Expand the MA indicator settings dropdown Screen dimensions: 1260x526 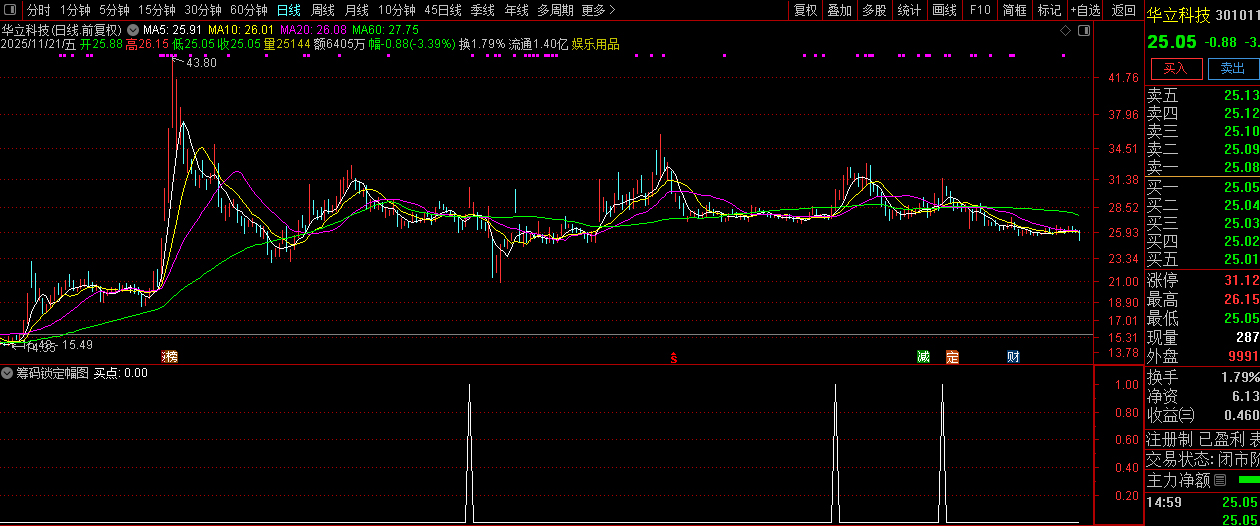click(133, 29)
